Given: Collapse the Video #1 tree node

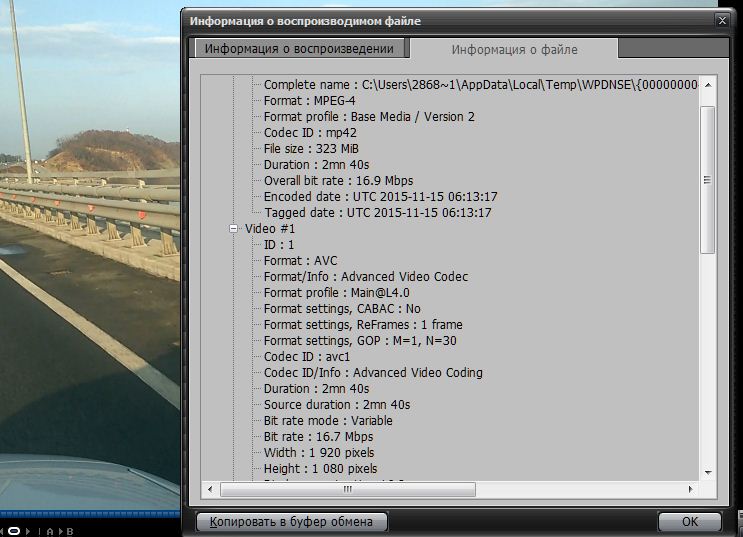Looking at the screenshot, I should 234,229.
